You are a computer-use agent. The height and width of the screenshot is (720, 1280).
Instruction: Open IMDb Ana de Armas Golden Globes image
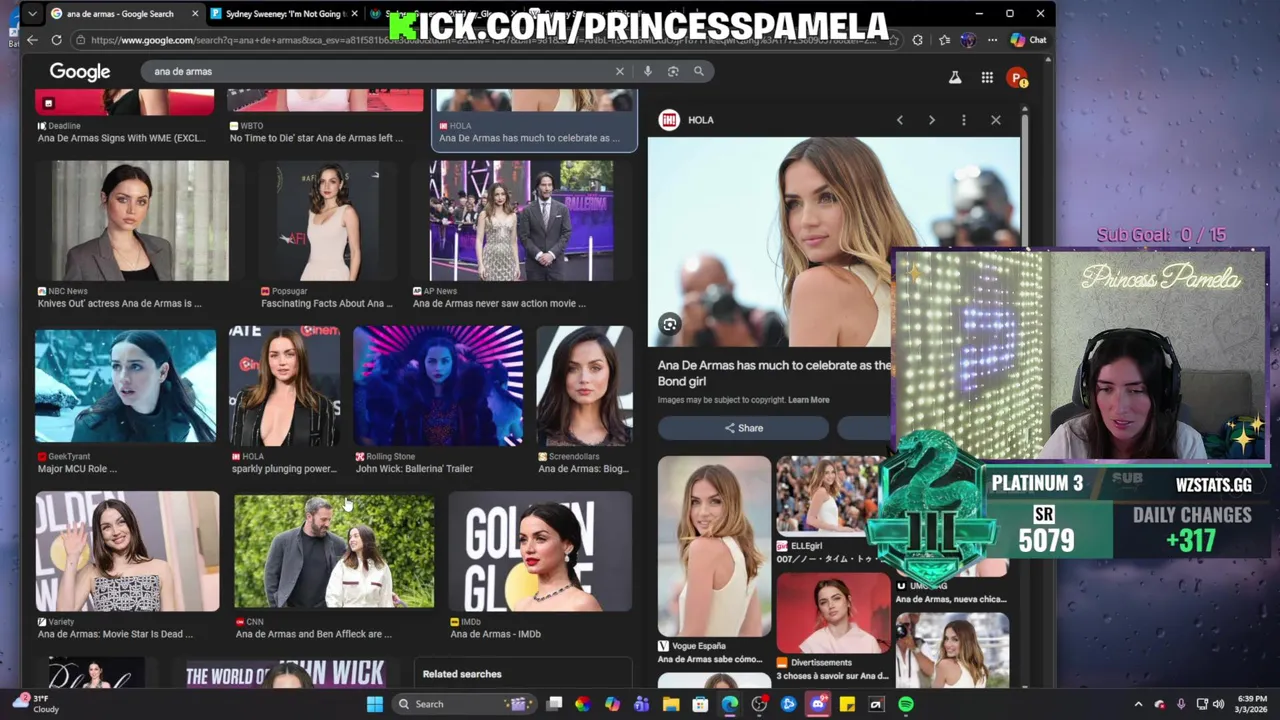click(x=540, y=550)
